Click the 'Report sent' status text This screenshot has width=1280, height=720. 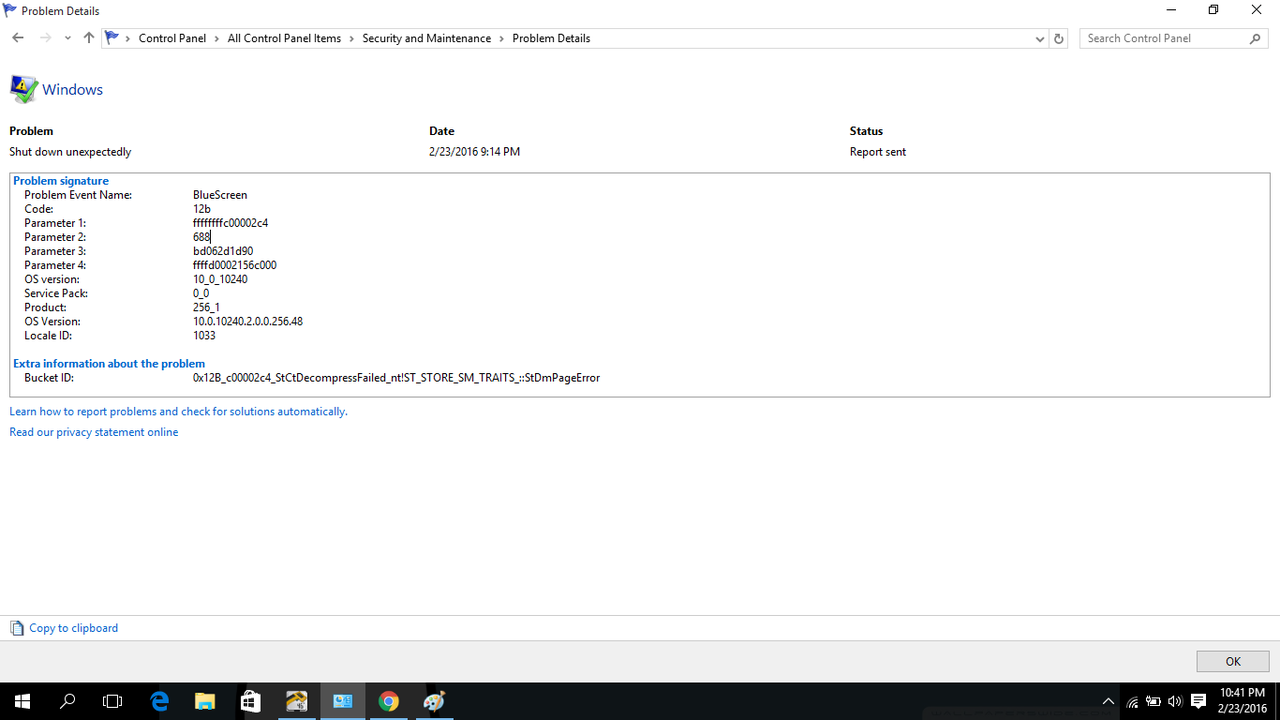(x=878, y=152)
